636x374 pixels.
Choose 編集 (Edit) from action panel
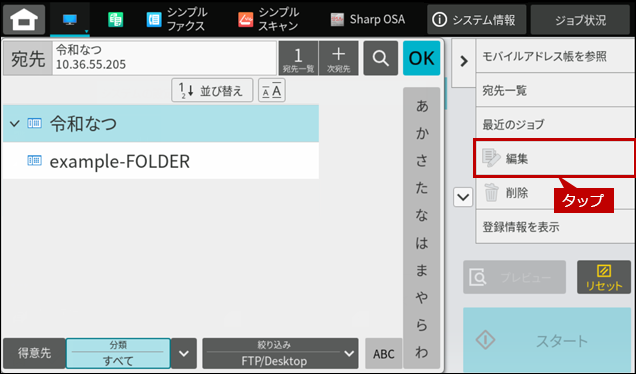point(554,158)
